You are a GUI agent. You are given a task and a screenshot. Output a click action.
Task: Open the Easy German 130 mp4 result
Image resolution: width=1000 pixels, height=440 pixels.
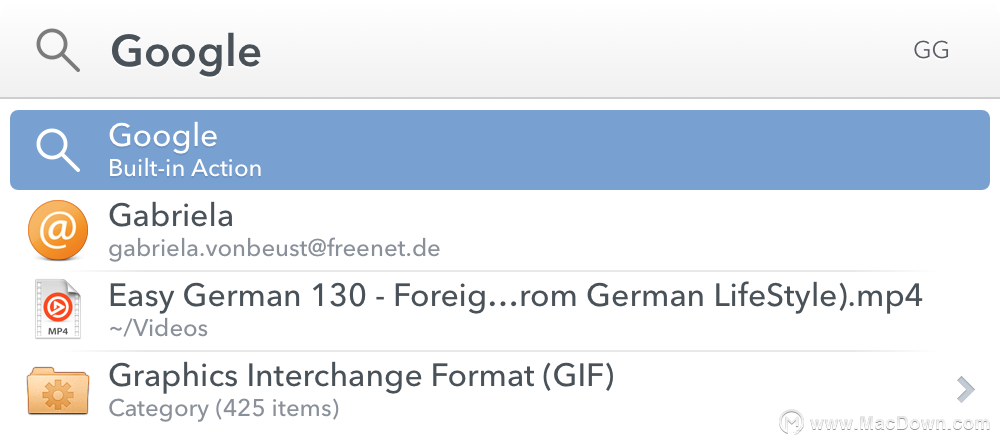tap(500, 310)
